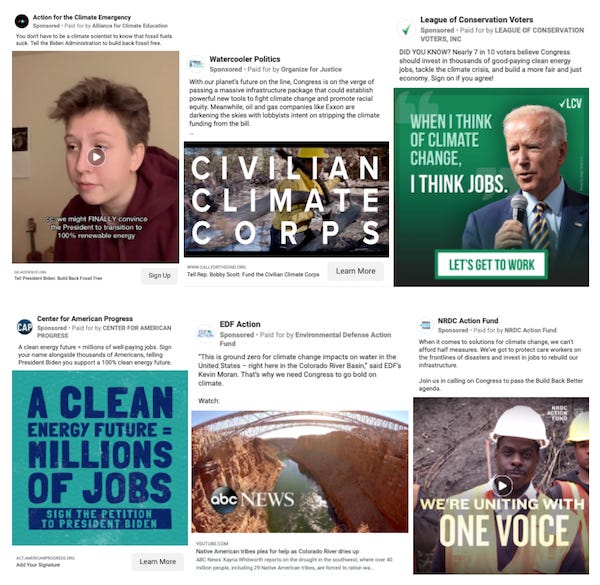Play the Climate Emergency hoodie video
Screen dimensions: 600x585
click(96, 156)
